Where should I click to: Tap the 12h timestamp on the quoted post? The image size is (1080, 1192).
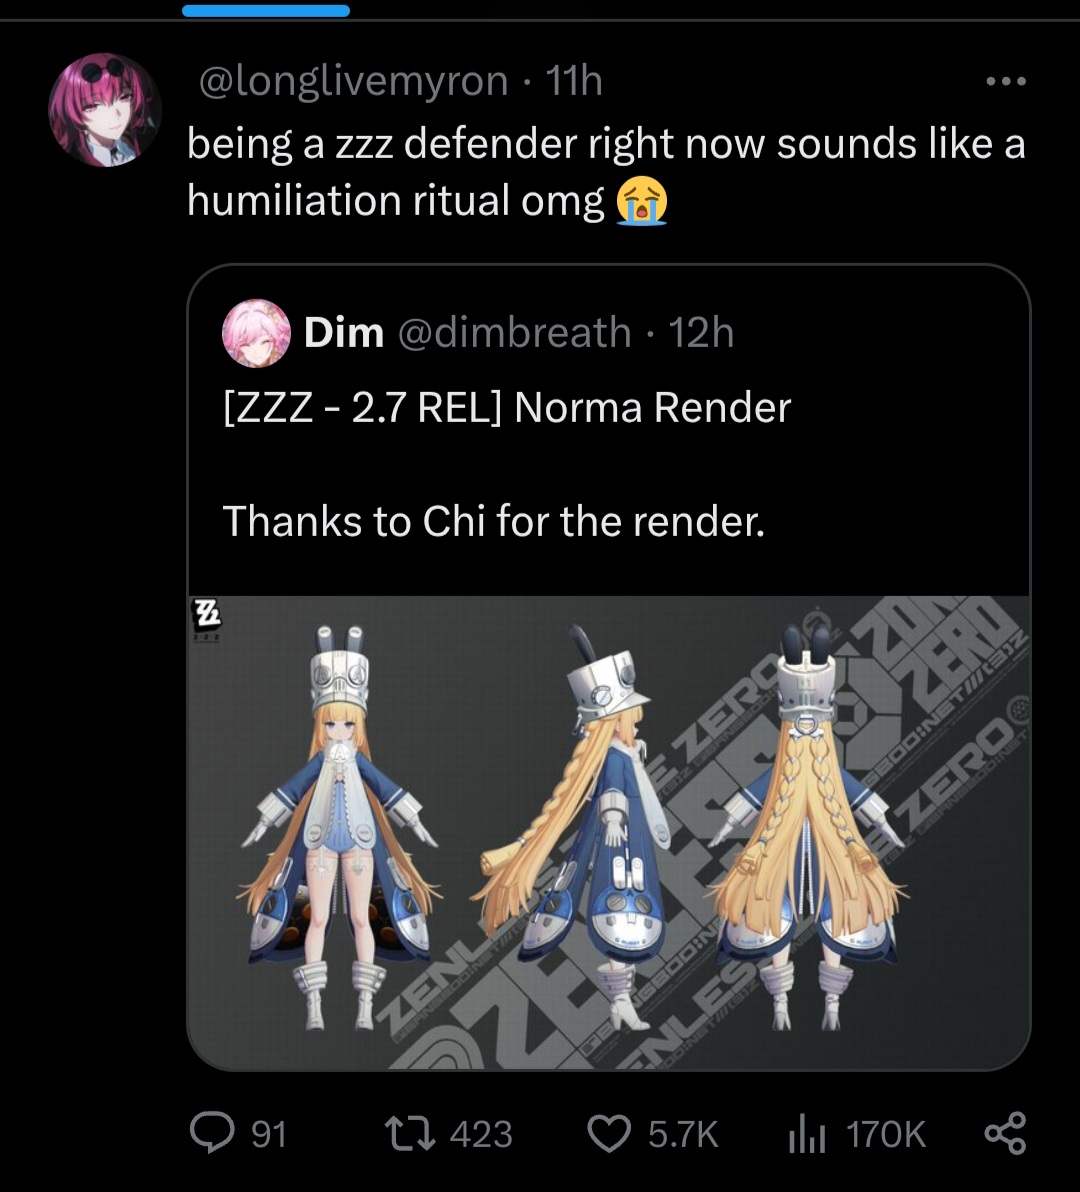point(701,332)
